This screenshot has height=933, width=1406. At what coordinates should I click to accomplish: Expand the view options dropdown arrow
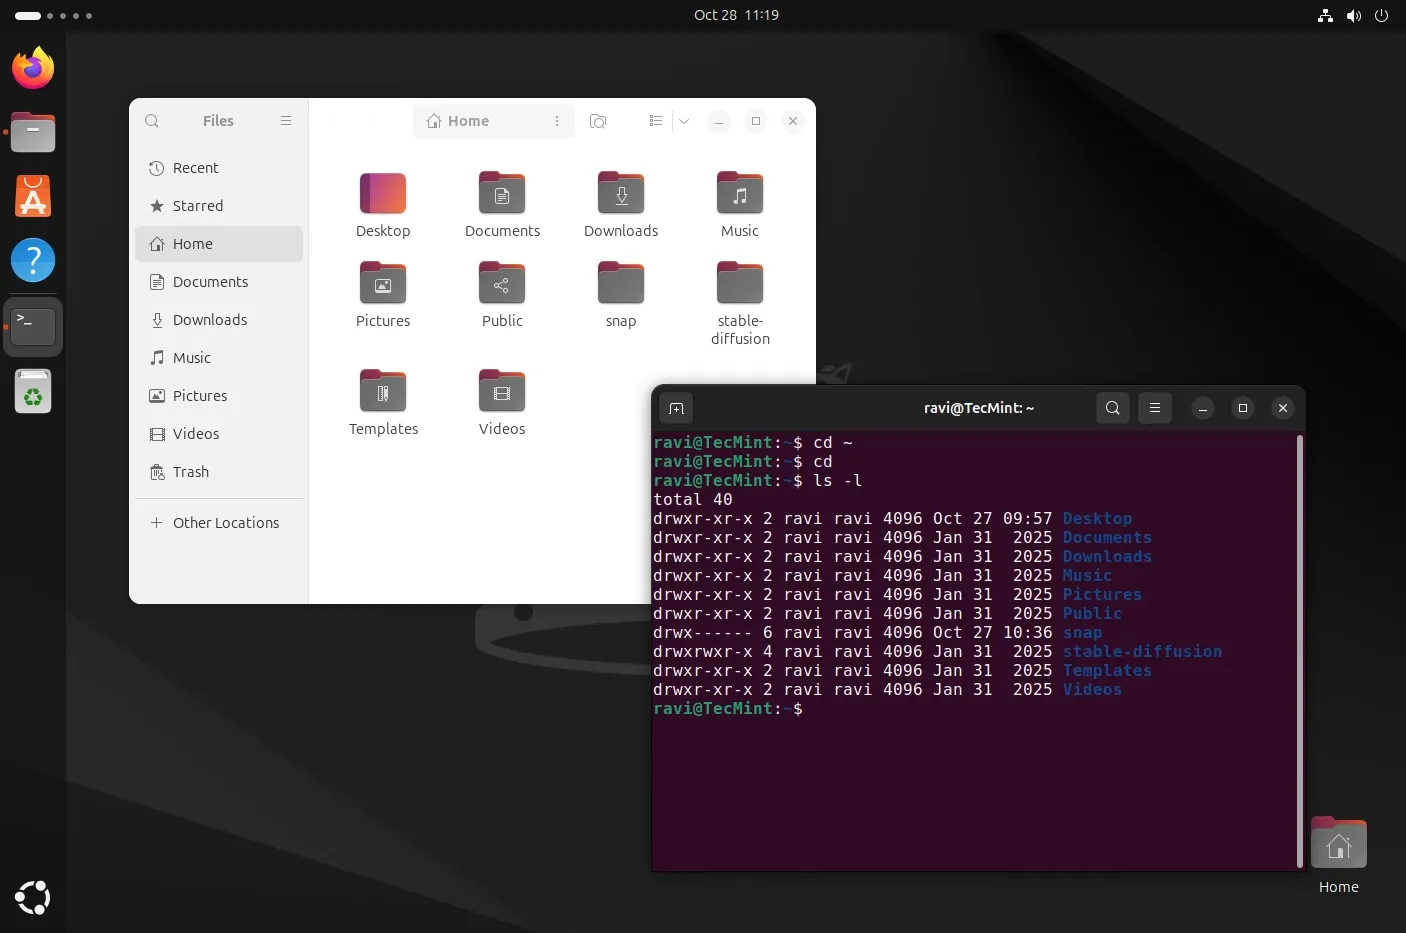coord(684,121)
